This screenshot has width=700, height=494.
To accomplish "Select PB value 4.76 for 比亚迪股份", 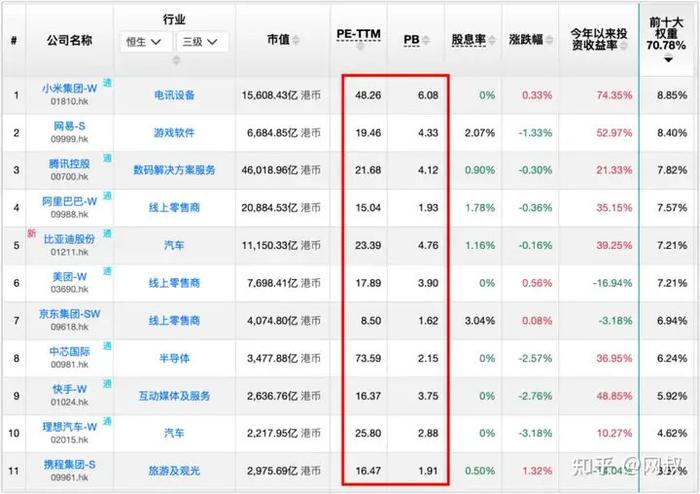I will point(428,245).
